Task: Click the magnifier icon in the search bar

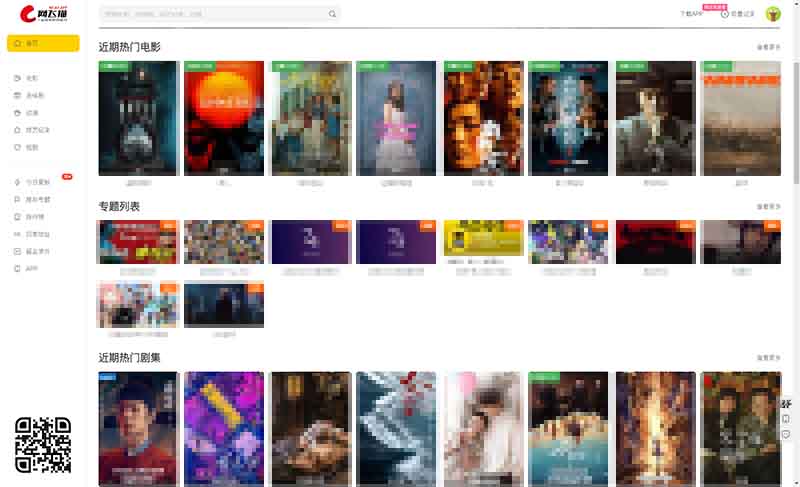Action: [332, 15]
